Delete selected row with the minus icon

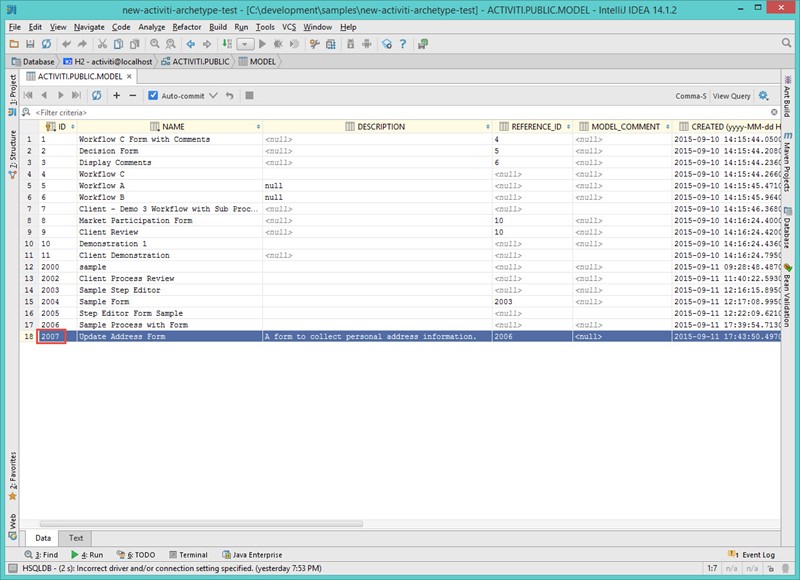click(133, 97)
